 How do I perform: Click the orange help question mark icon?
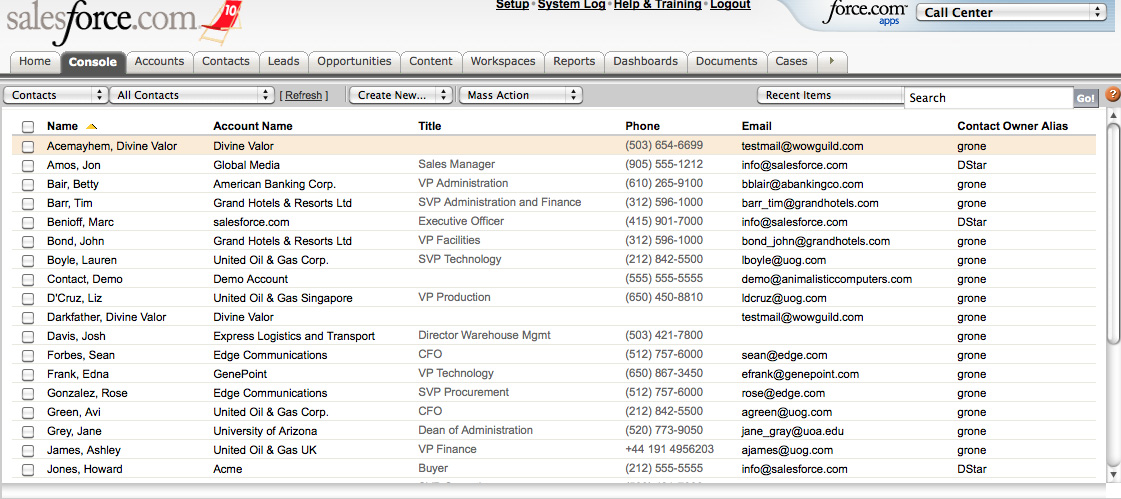[x=1112, y=94]
